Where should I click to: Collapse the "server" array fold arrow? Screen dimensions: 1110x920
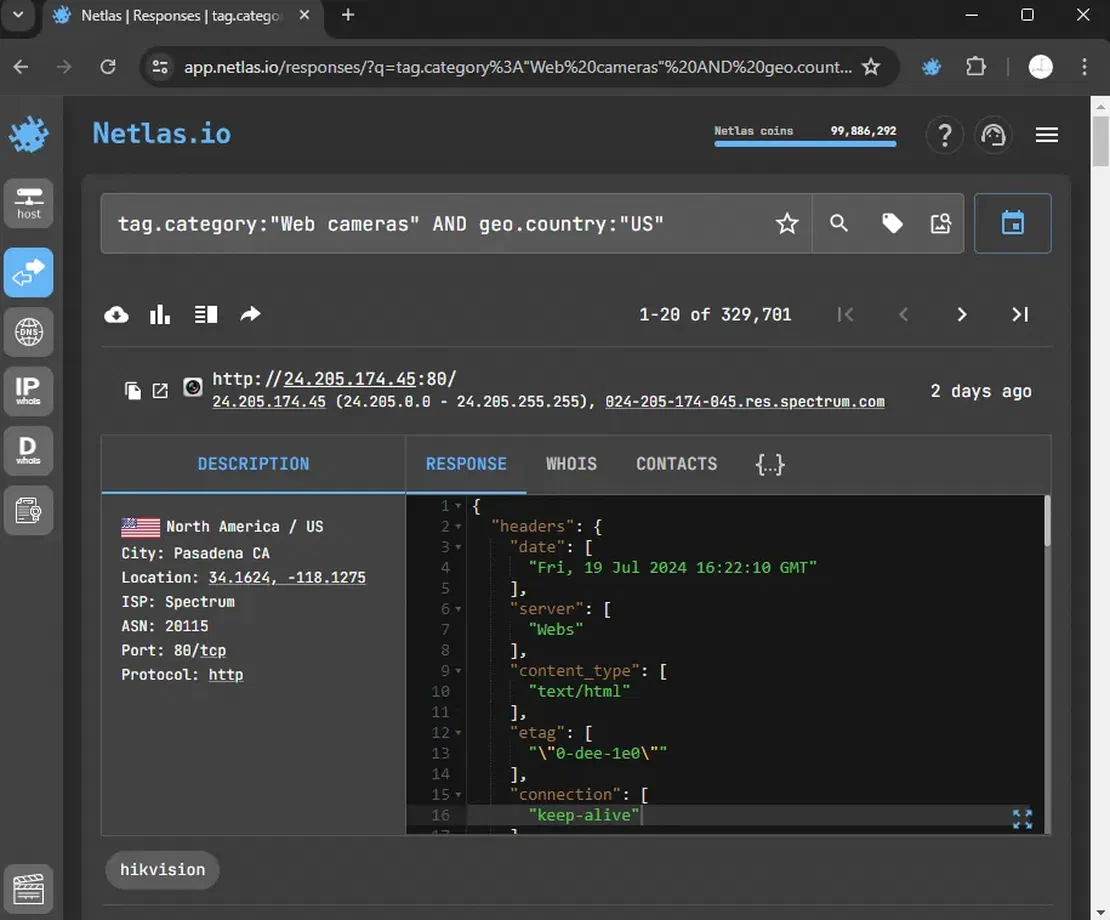click(x=458, y=609)
